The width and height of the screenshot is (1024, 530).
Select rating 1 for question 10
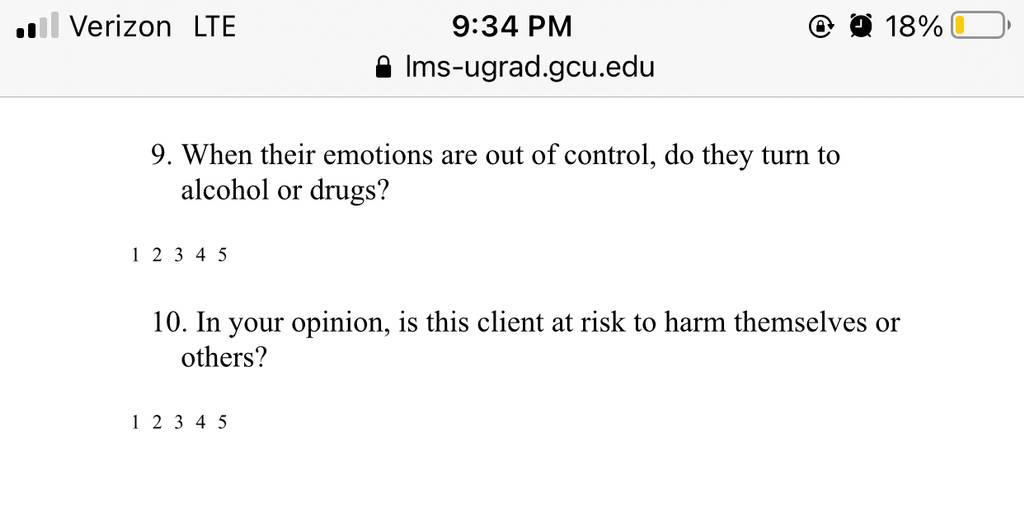[x=135, y=422]
